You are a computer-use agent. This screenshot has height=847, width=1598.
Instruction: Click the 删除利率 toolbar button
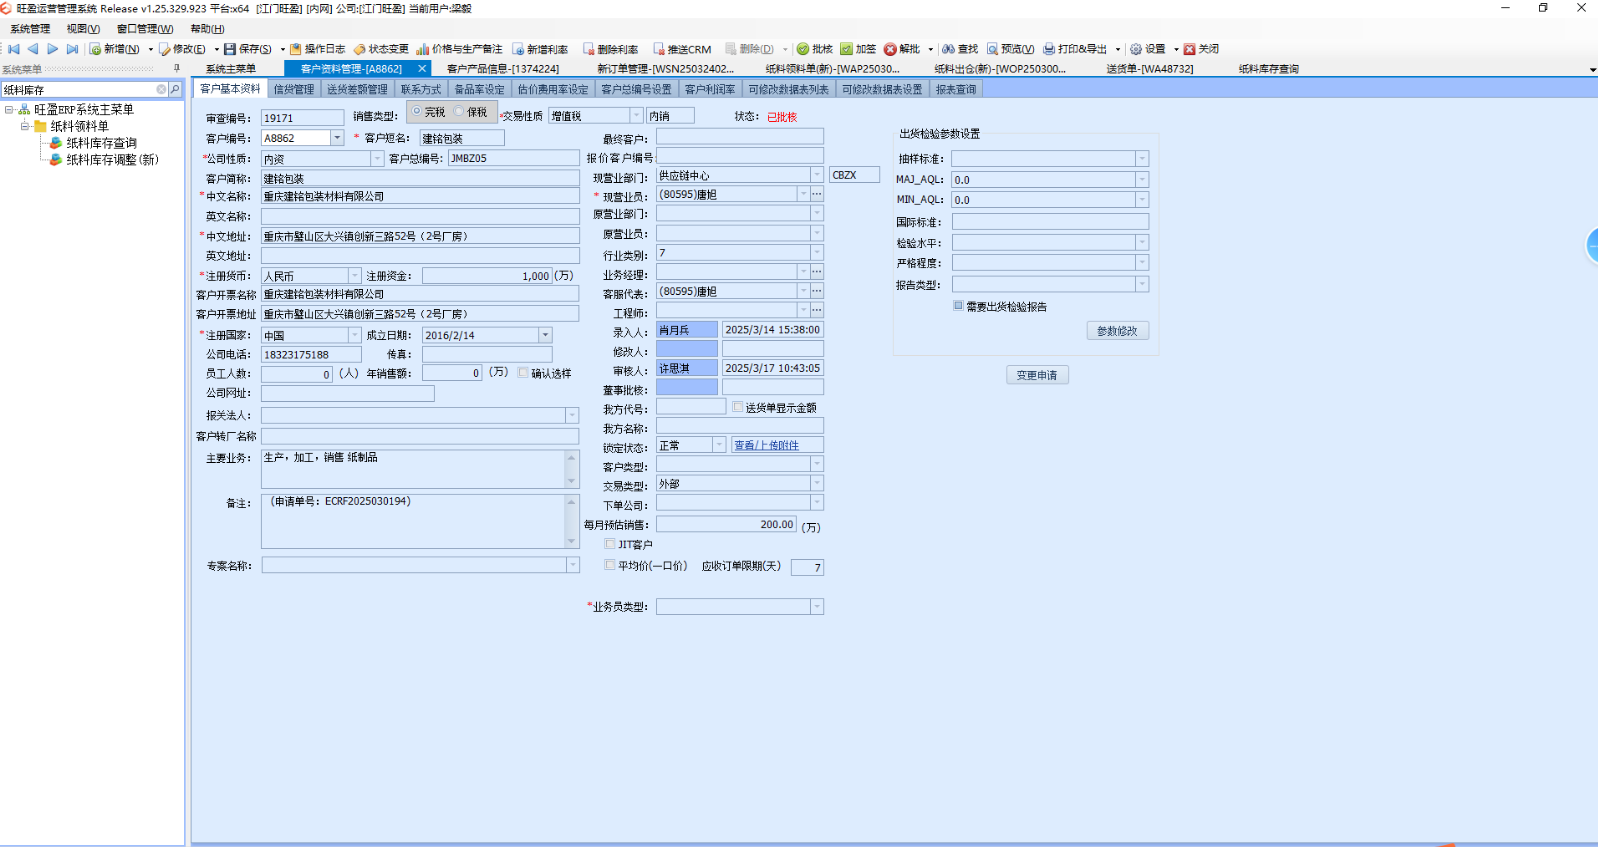pos(611,49)
